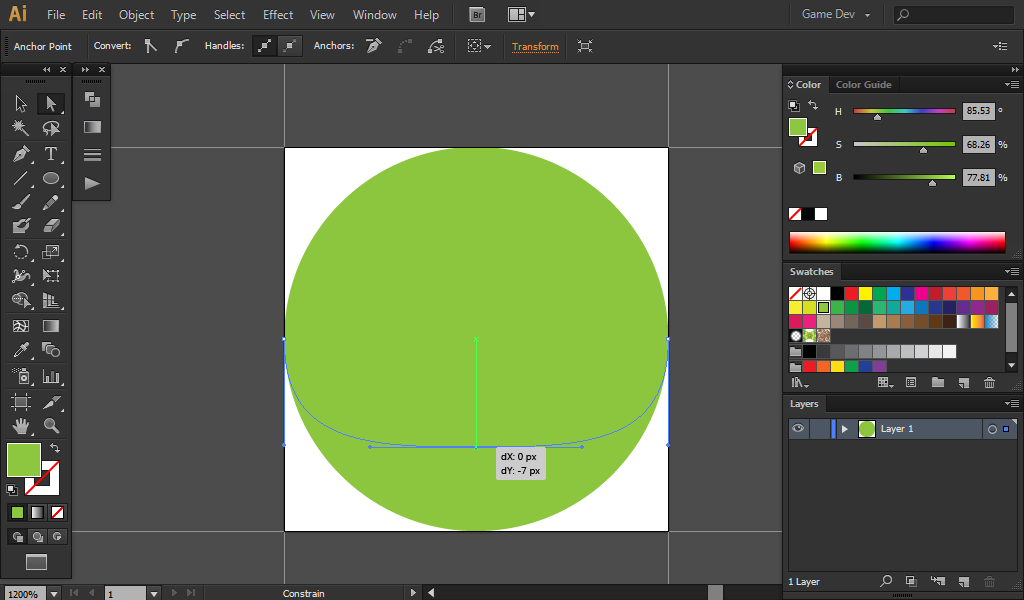Viewport: 1024px width, 600px height.
Task: Click the Create New Layer button
Action: click(963, 581)
